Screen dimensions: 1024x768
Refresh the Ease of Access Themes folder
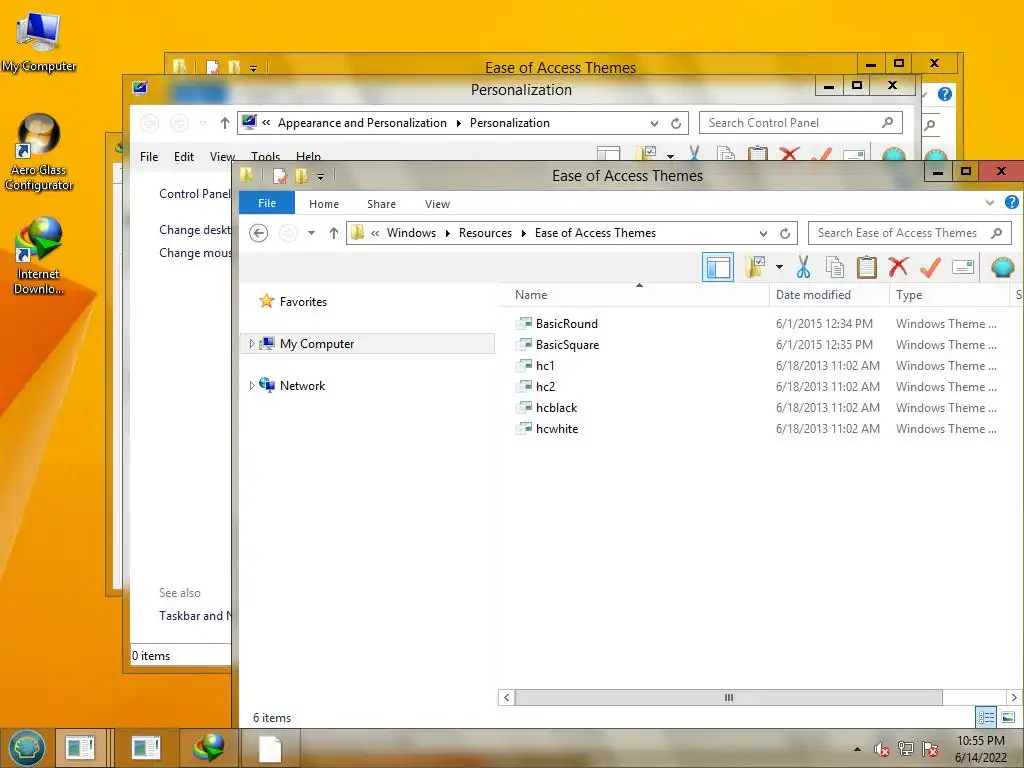point(785,233)
